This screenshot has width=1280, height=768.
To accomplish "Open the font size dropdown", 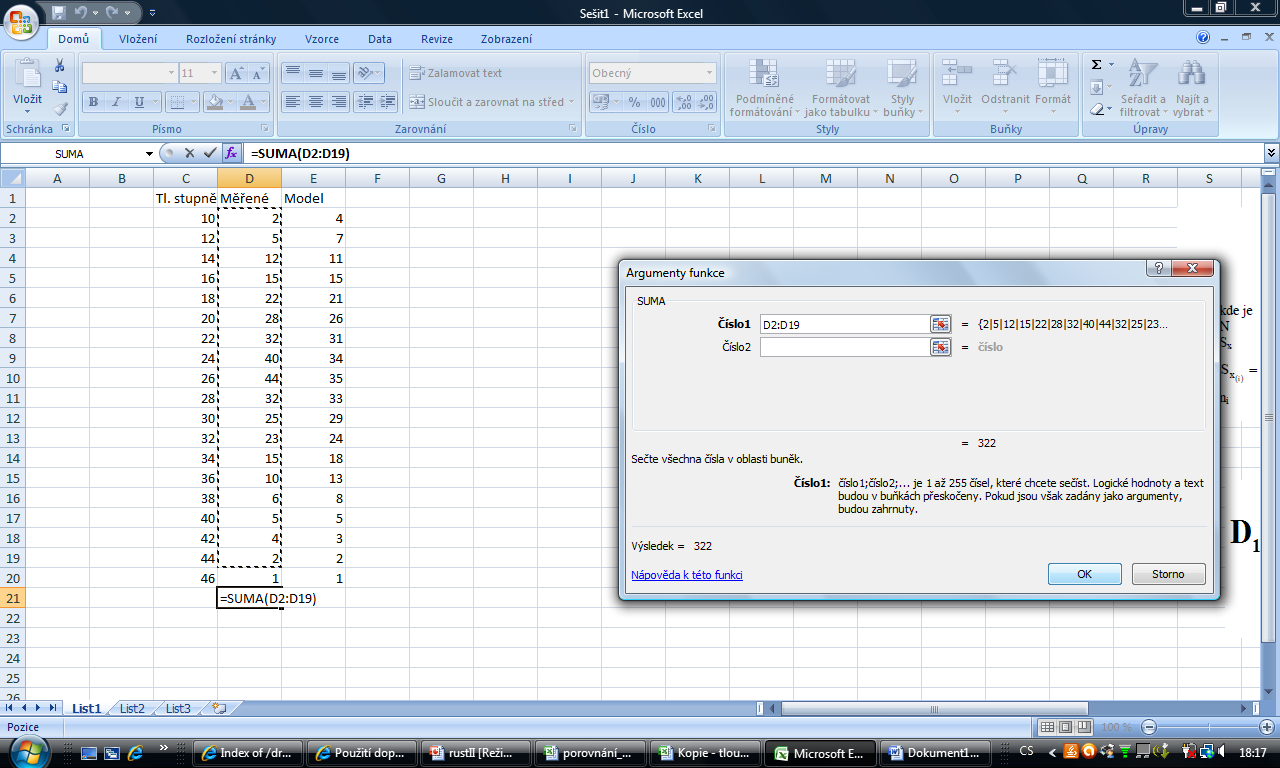I will (x=215, y=73).
